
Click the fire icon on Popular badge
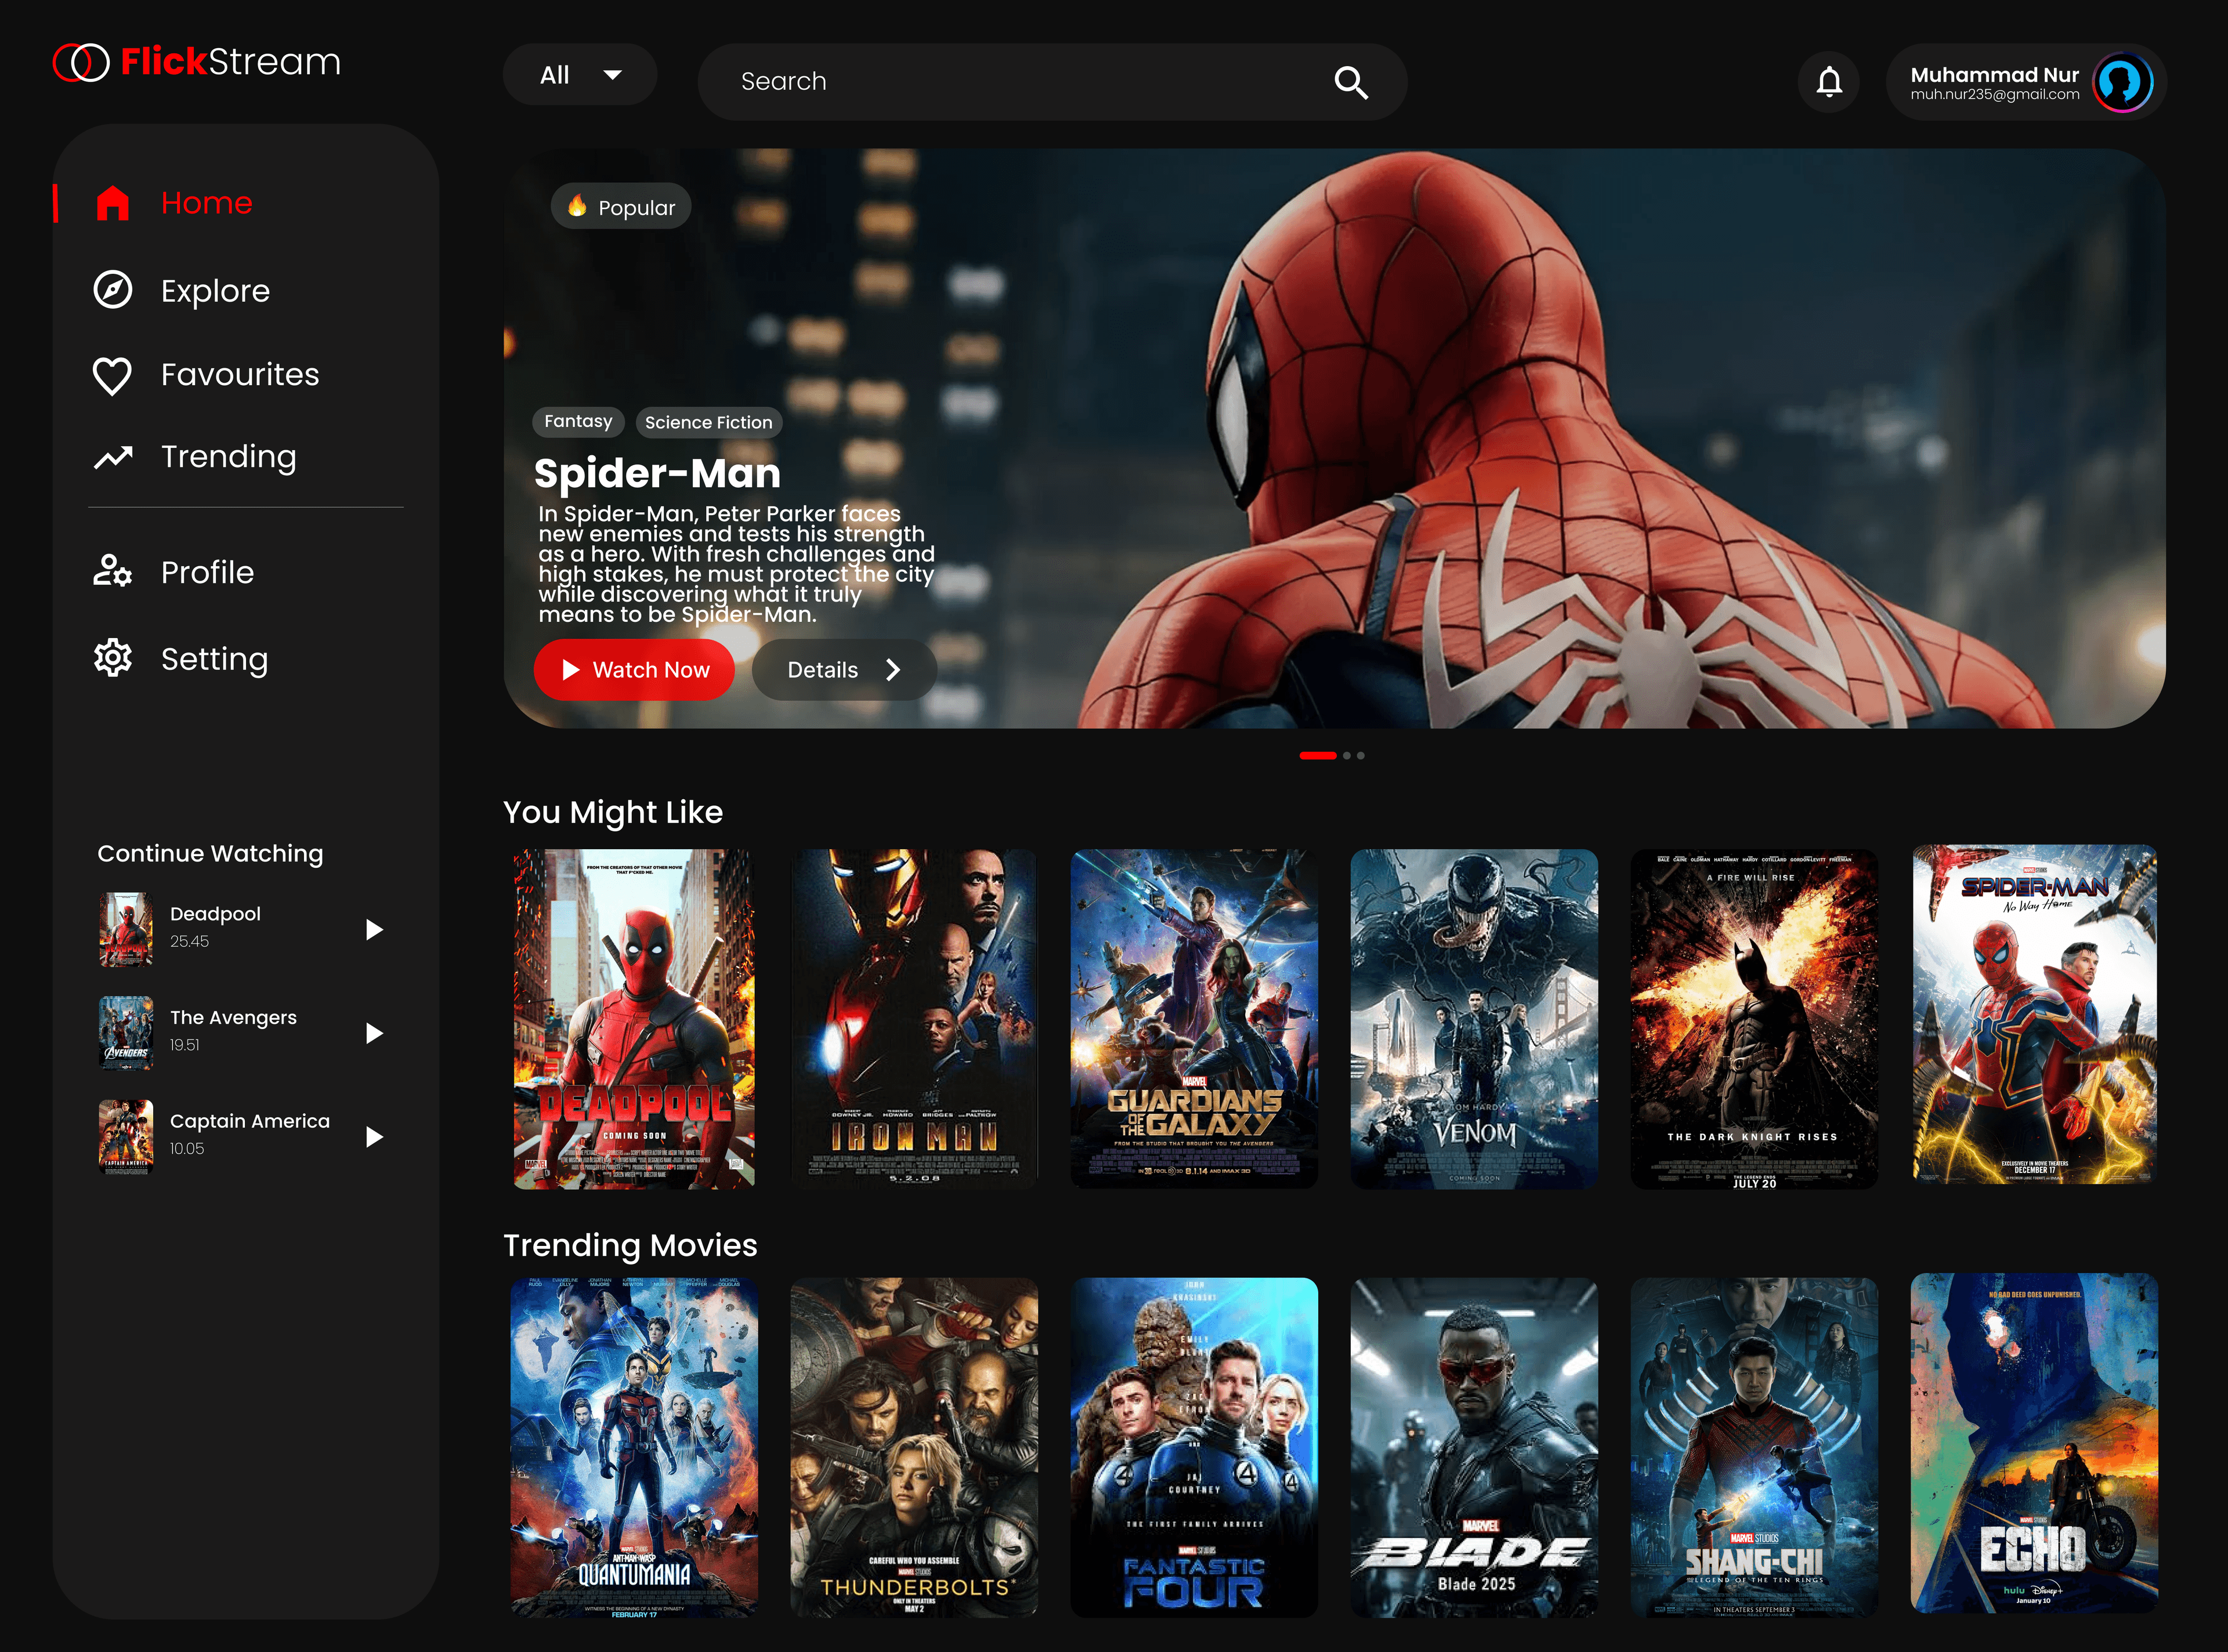(577, 206)
